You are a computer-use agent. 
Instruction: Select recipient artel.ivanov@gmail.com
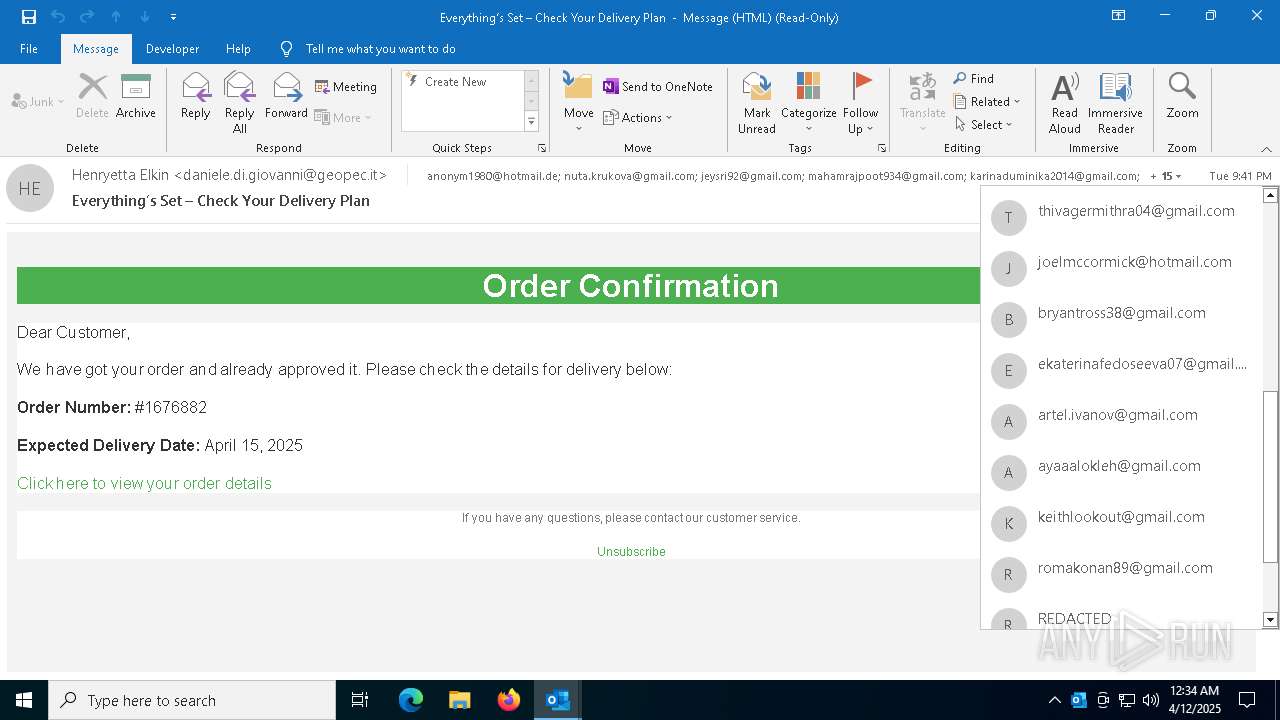(1121, 421)
